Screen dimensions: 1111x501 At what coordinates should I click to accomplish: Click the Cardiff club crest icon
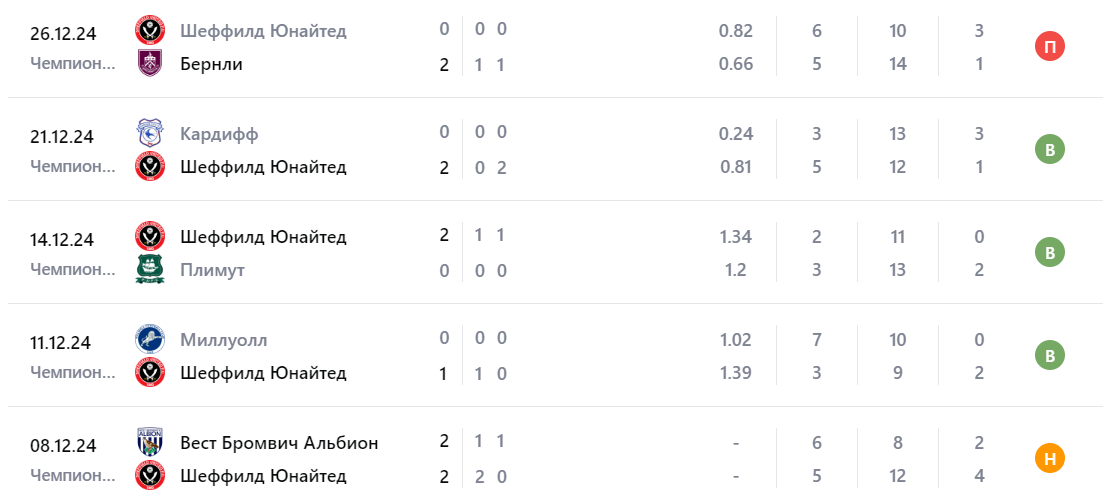pos(149,133)
